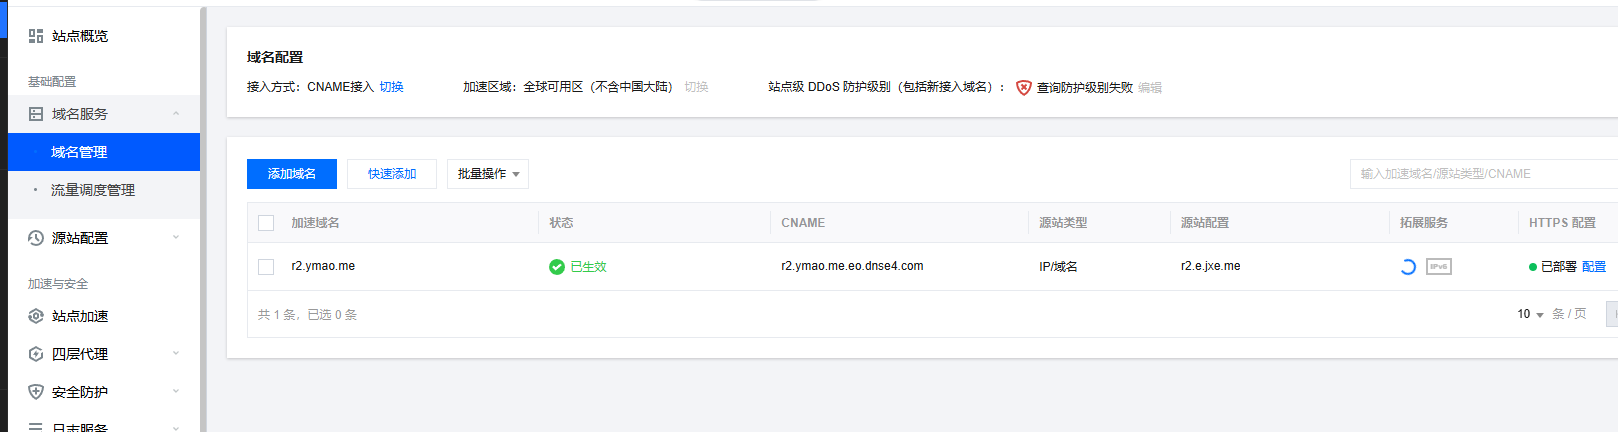Select 流量调度管理 in the sidebar
Screen dimensions: 1618x432
point(104,190)
